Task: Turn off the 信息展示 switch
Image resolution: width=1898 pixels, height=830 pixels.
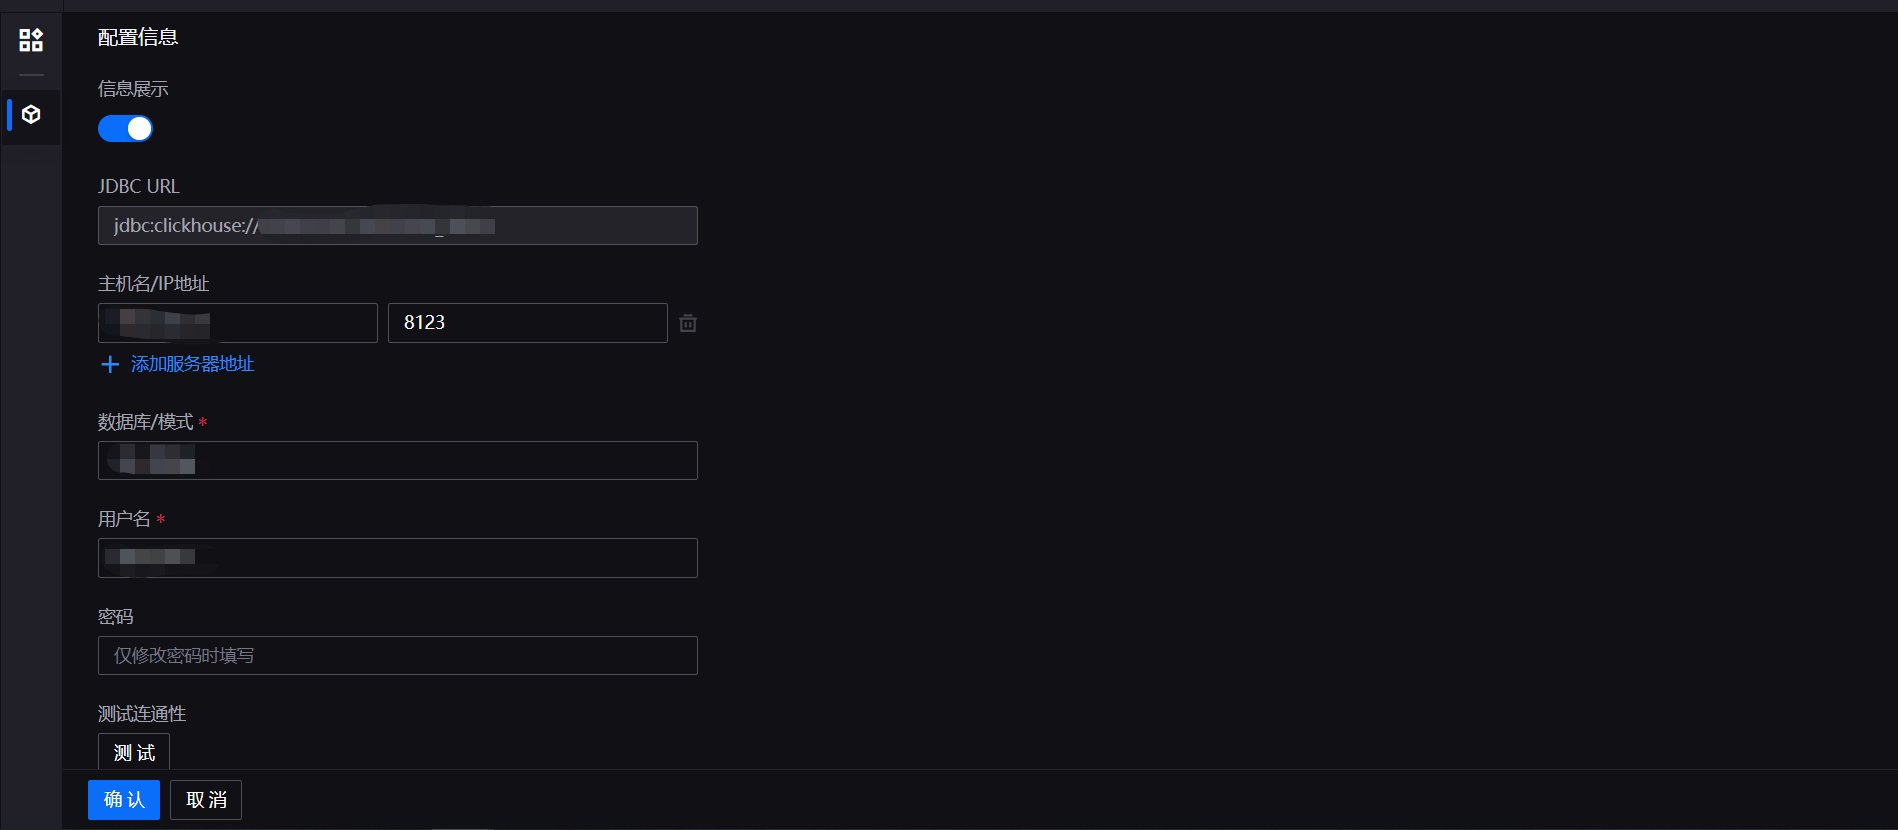Action: [x=125, y=129]
